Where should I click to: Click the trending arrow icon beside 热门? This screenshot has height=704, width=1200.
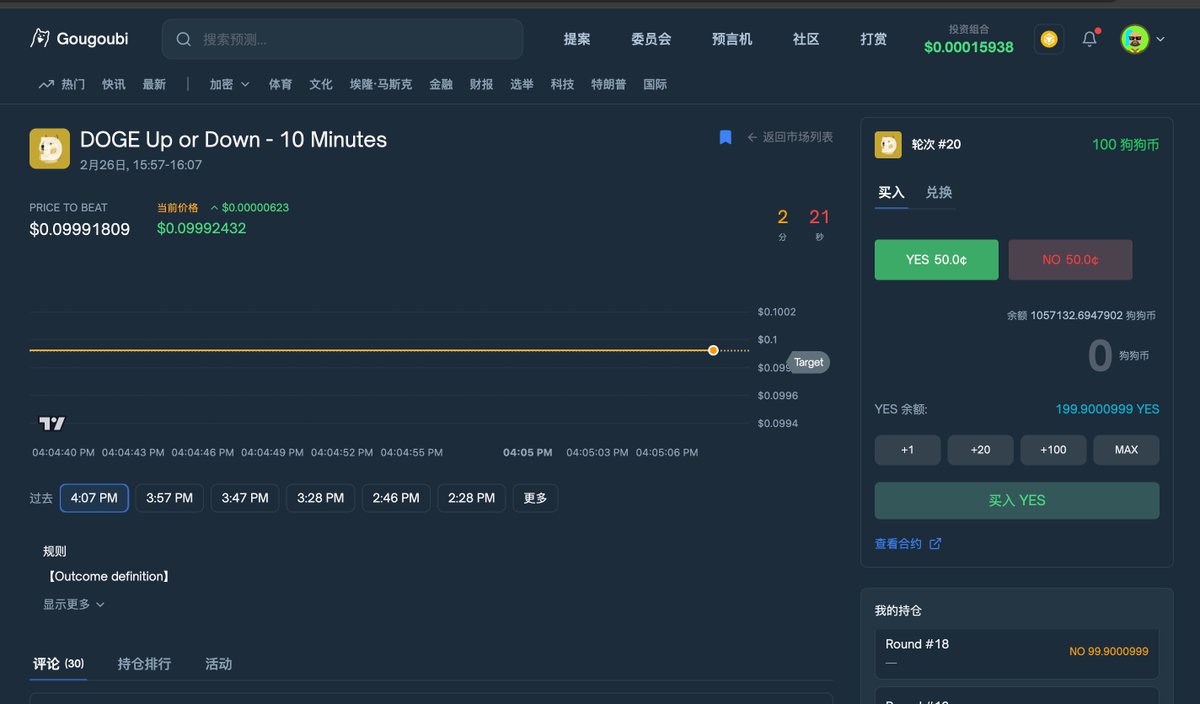tap(46, 84)
